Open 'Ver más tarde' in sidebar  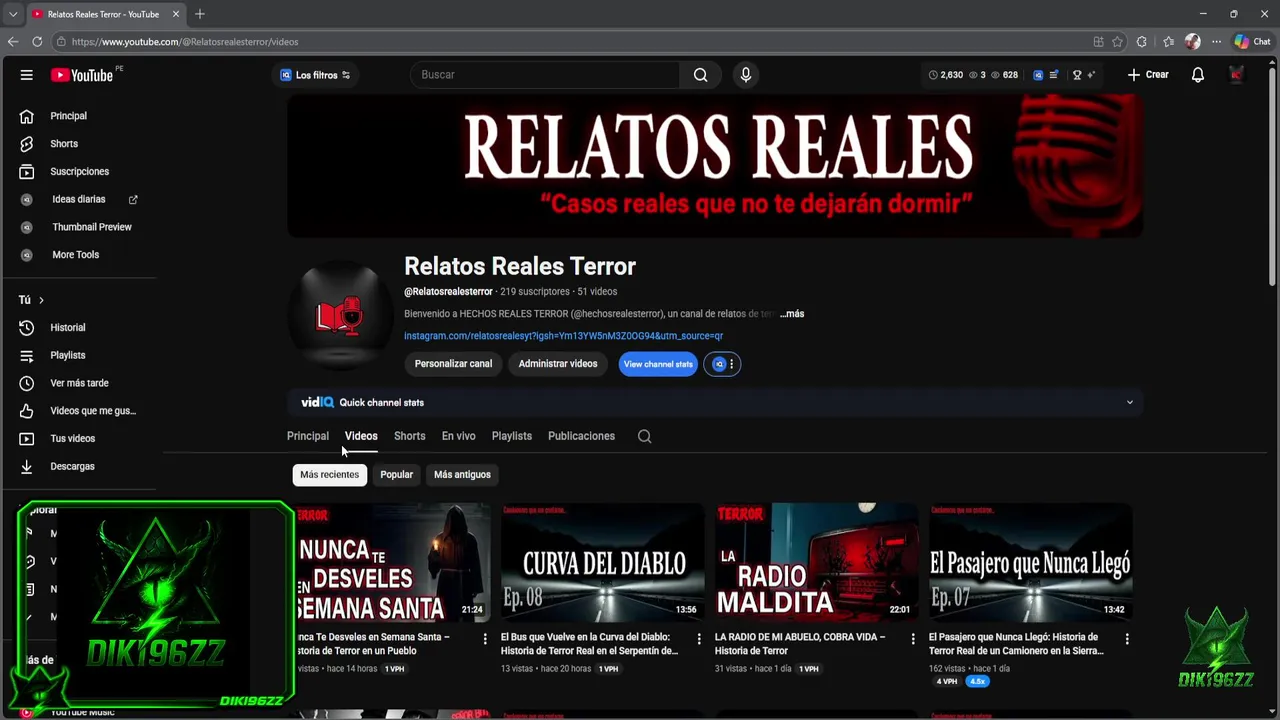(80, 383)
